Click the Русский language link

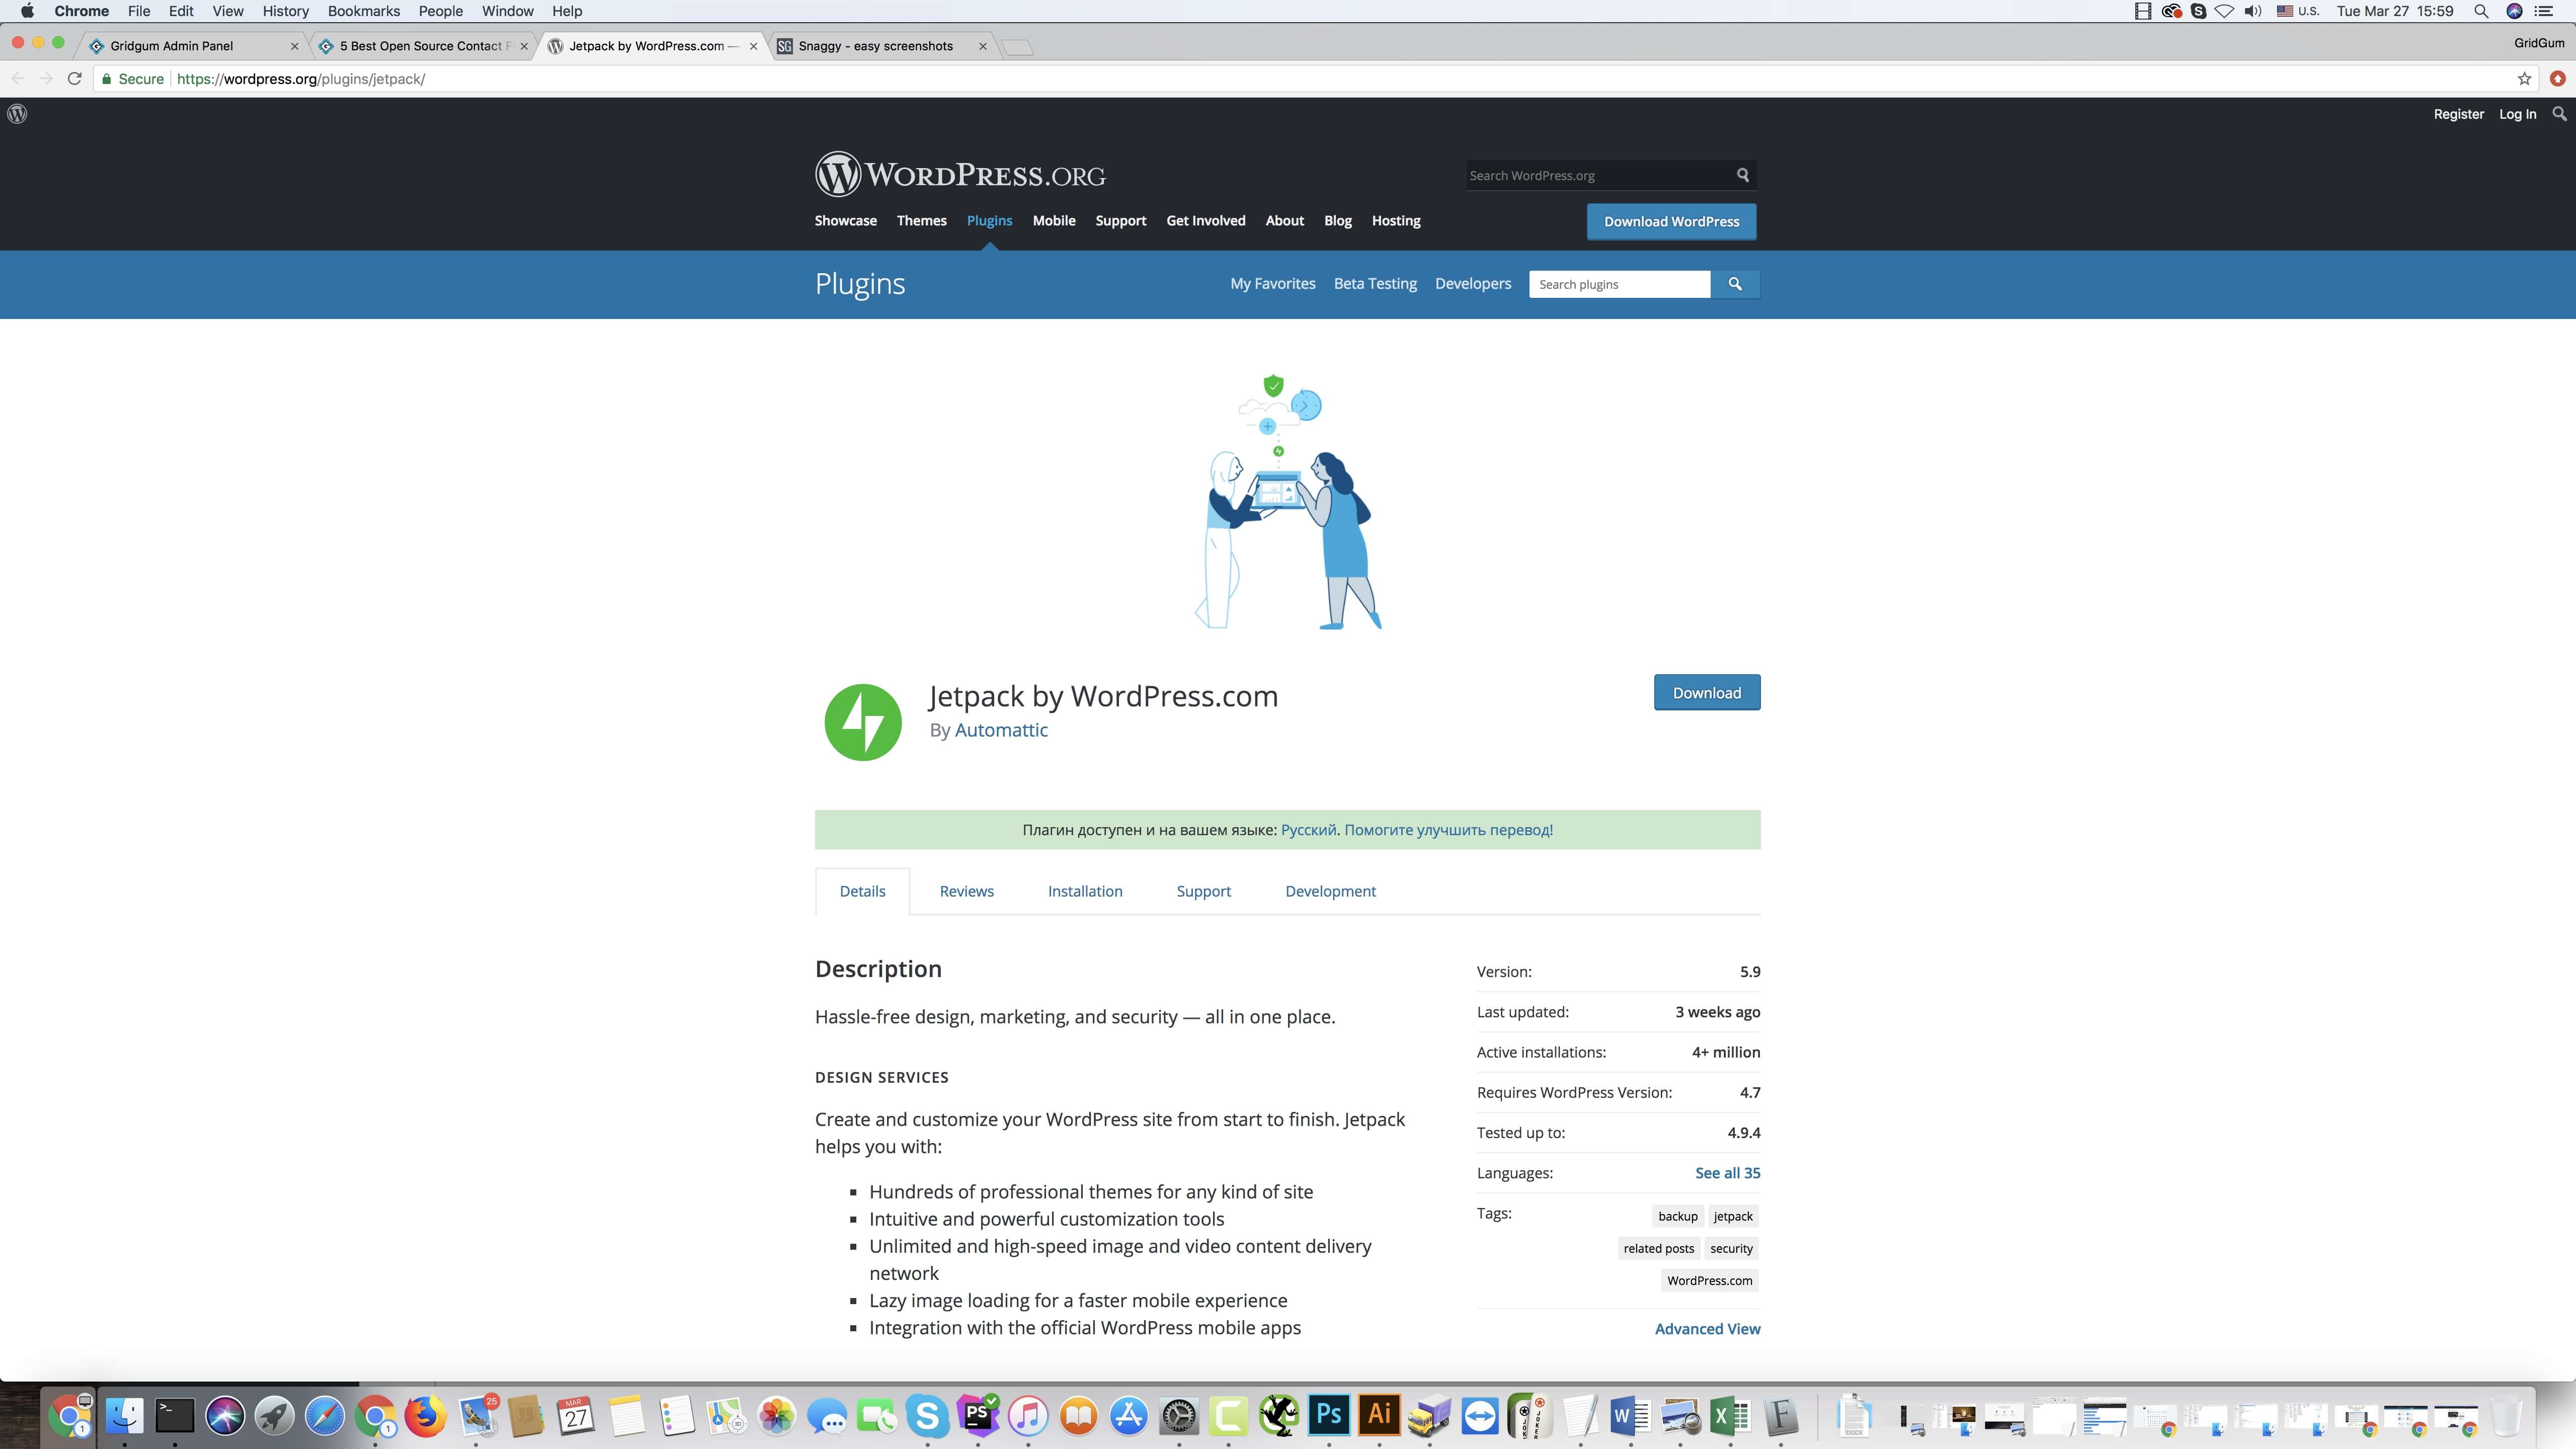coord(1308,830)
